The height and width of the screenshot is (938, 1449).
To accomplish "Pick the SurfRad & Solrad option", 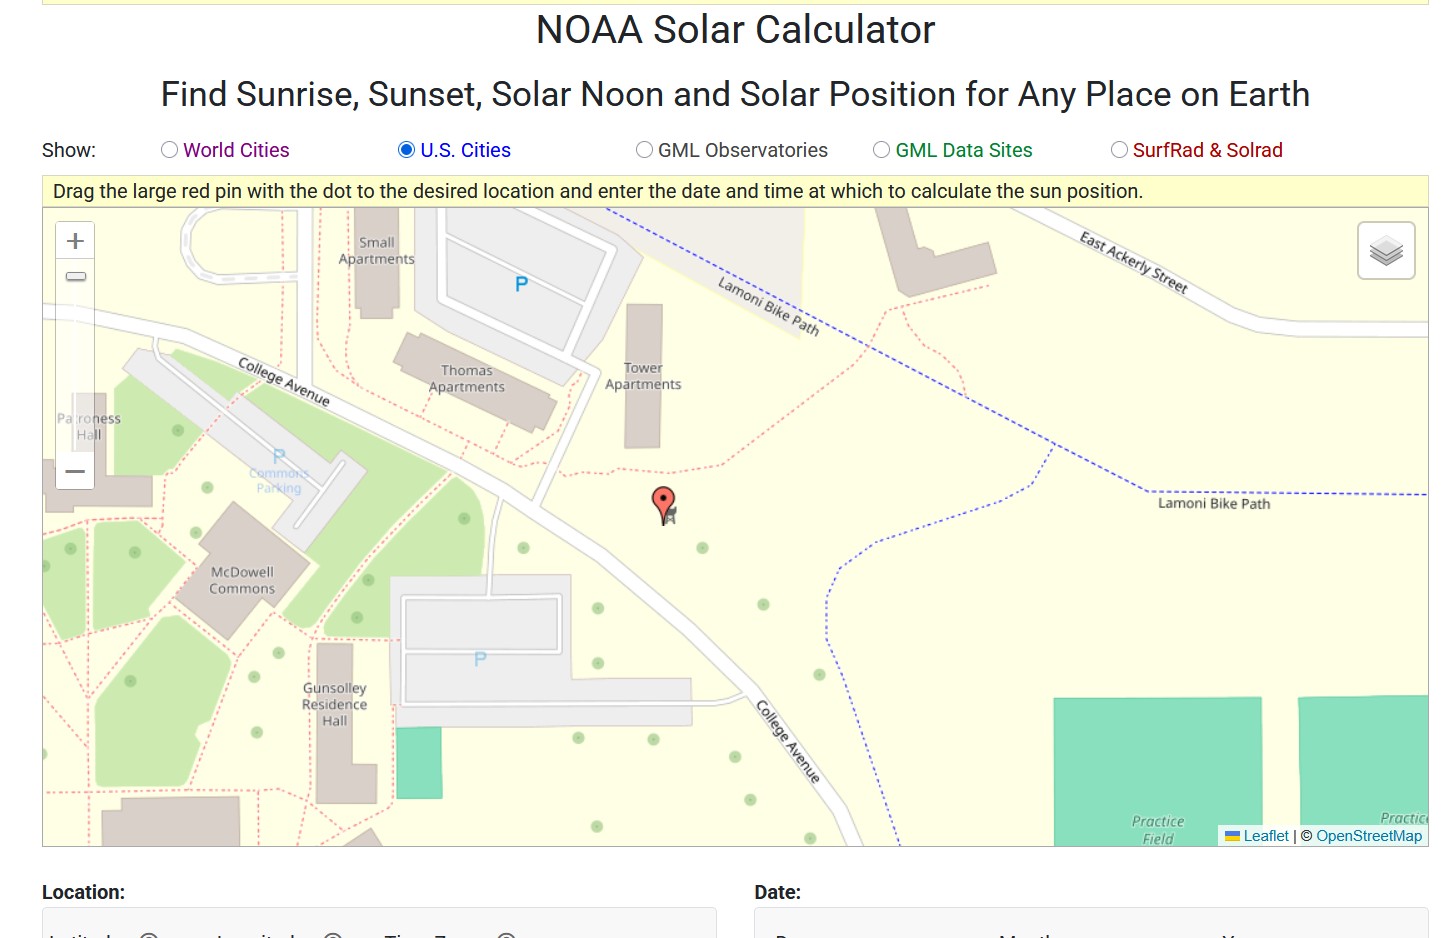I will (x=1120, y=150).
